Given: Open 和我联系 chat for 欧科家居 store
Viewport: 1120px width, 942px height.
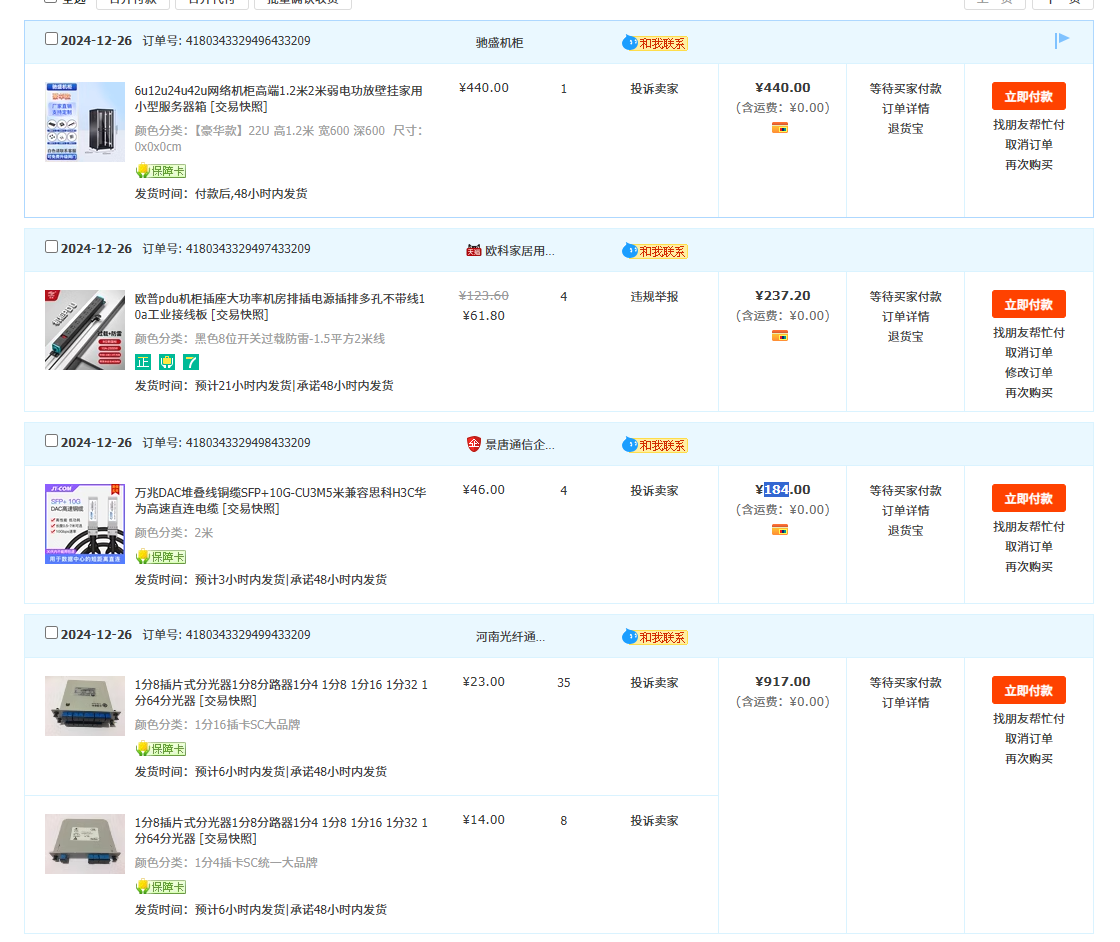Looking at the screenshot, I should tap(655, 251).
